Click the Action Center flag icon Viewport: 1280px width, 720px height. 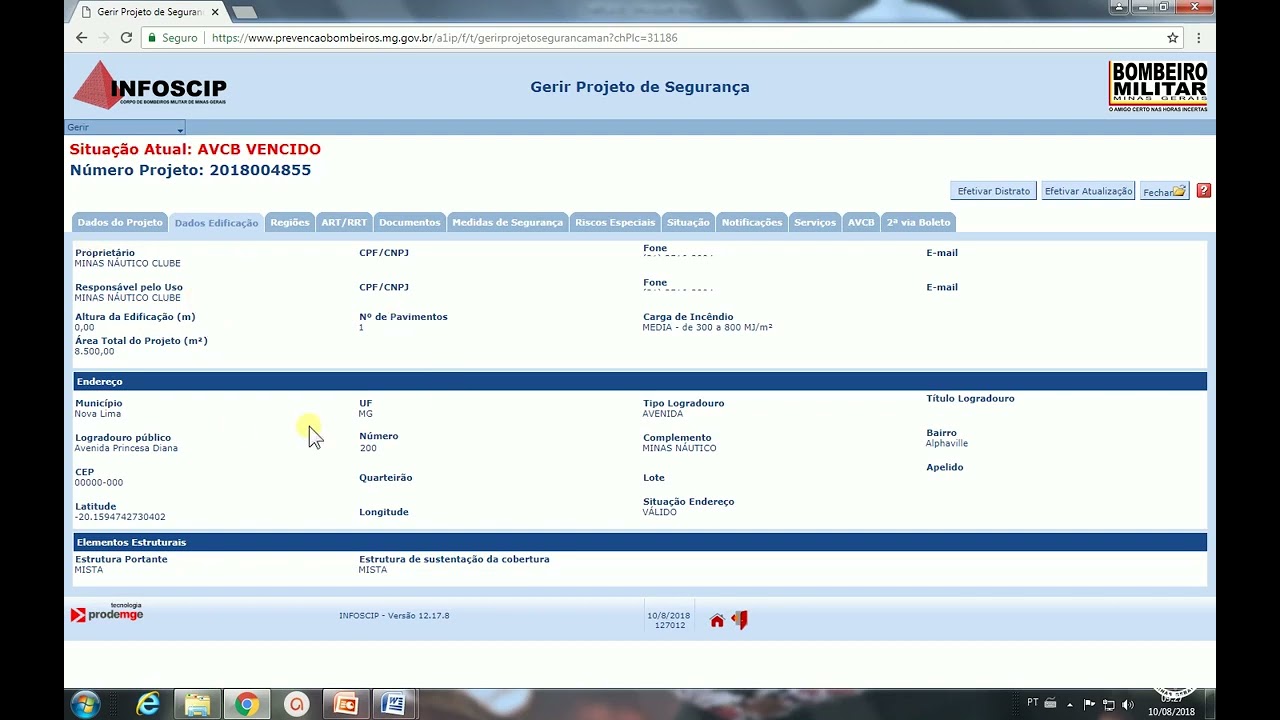(x=1089, y=705)
